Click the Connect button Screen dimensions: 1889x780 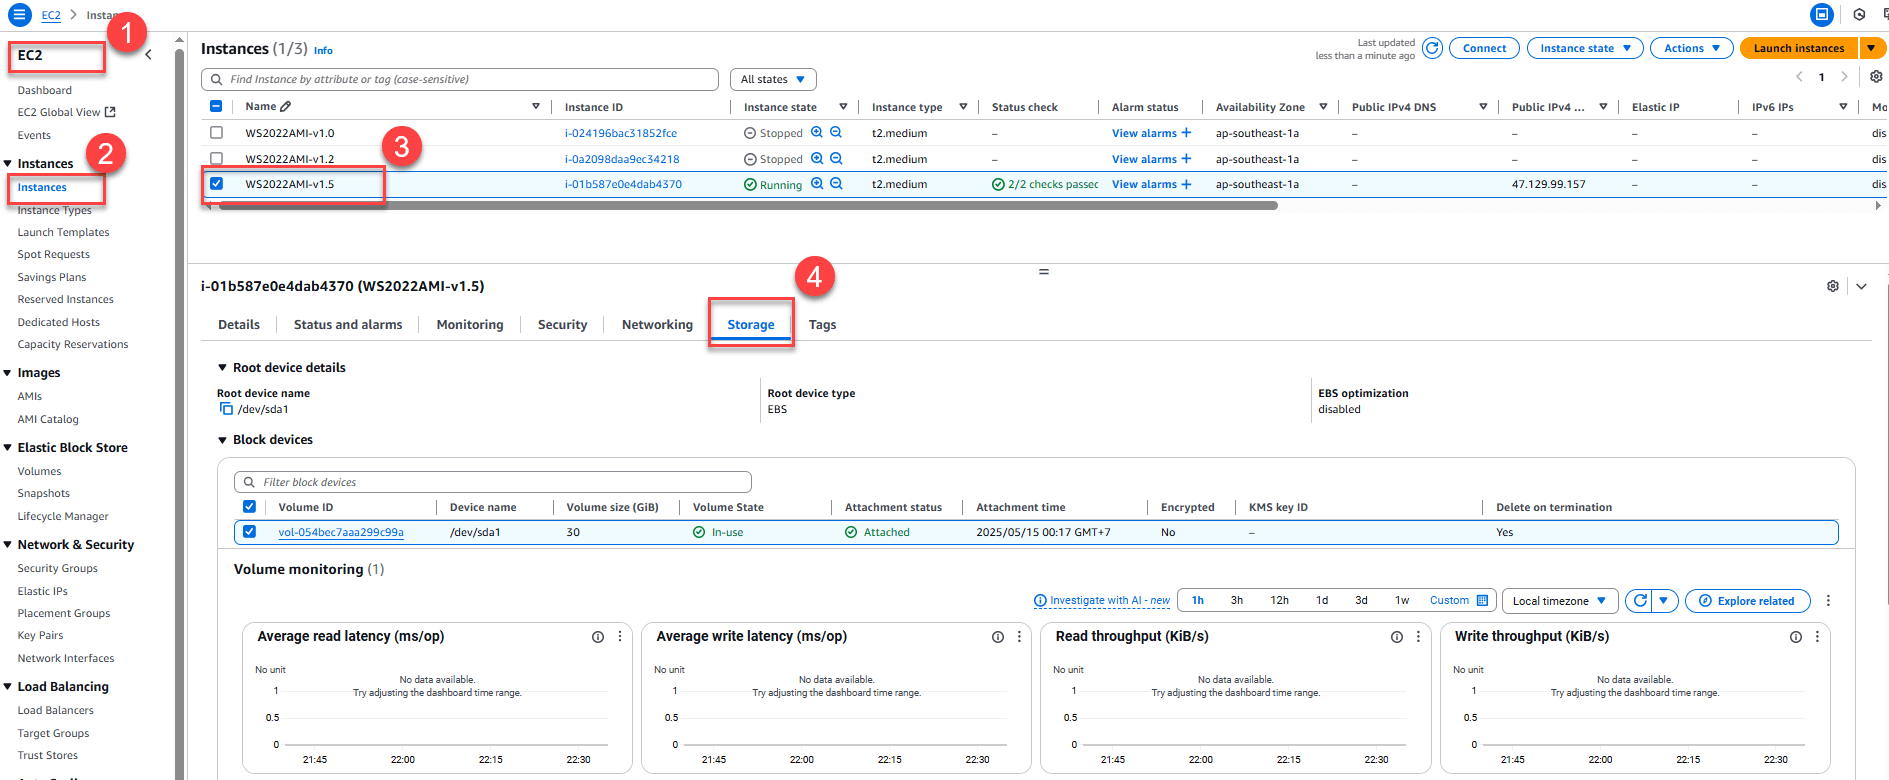(1484, 48)
